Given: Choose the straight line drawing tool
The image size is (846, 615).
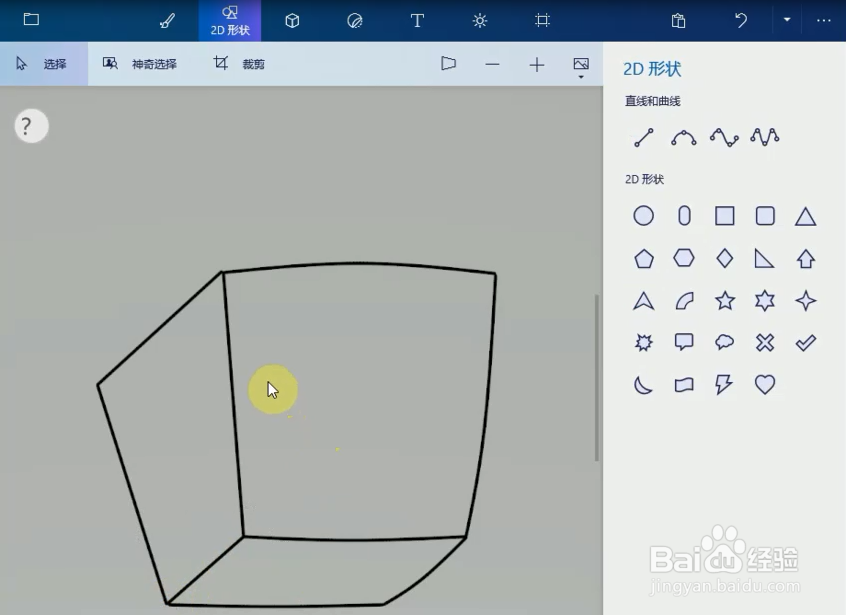Looking at the screenshot, I should 643,137.
